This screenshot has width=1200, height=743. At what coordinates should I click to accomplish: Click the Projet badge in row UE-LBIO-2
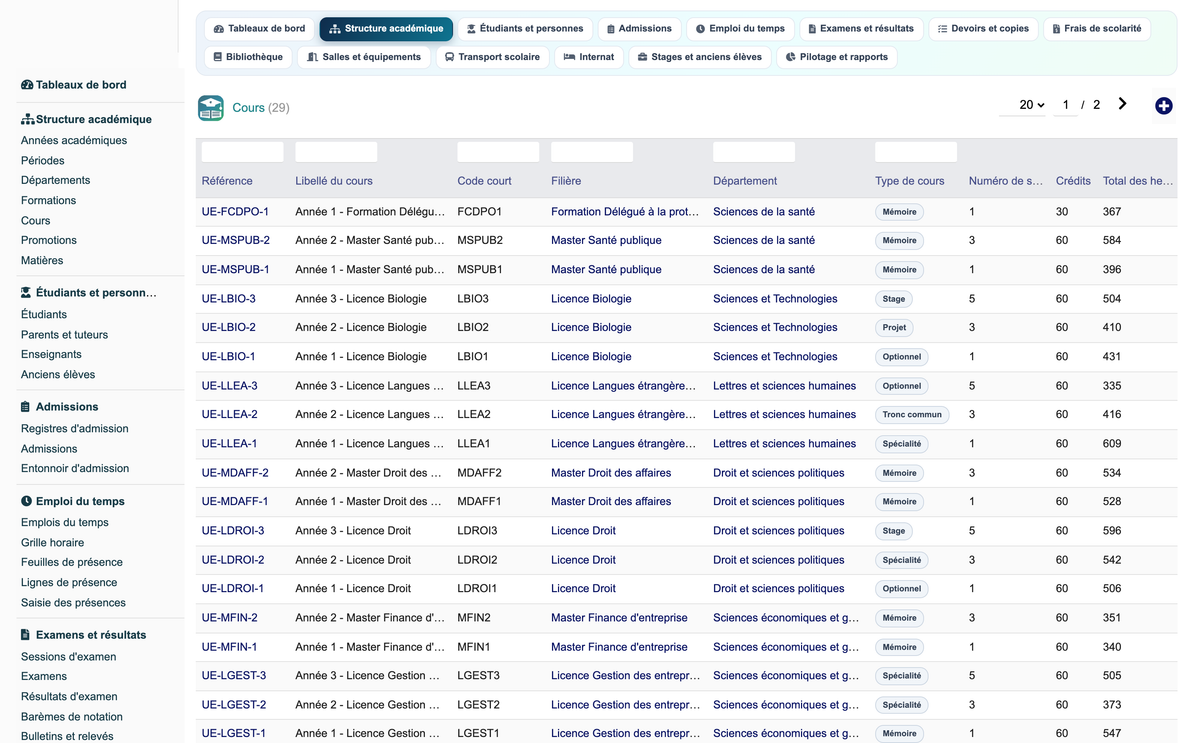click(x=894, y=328)
